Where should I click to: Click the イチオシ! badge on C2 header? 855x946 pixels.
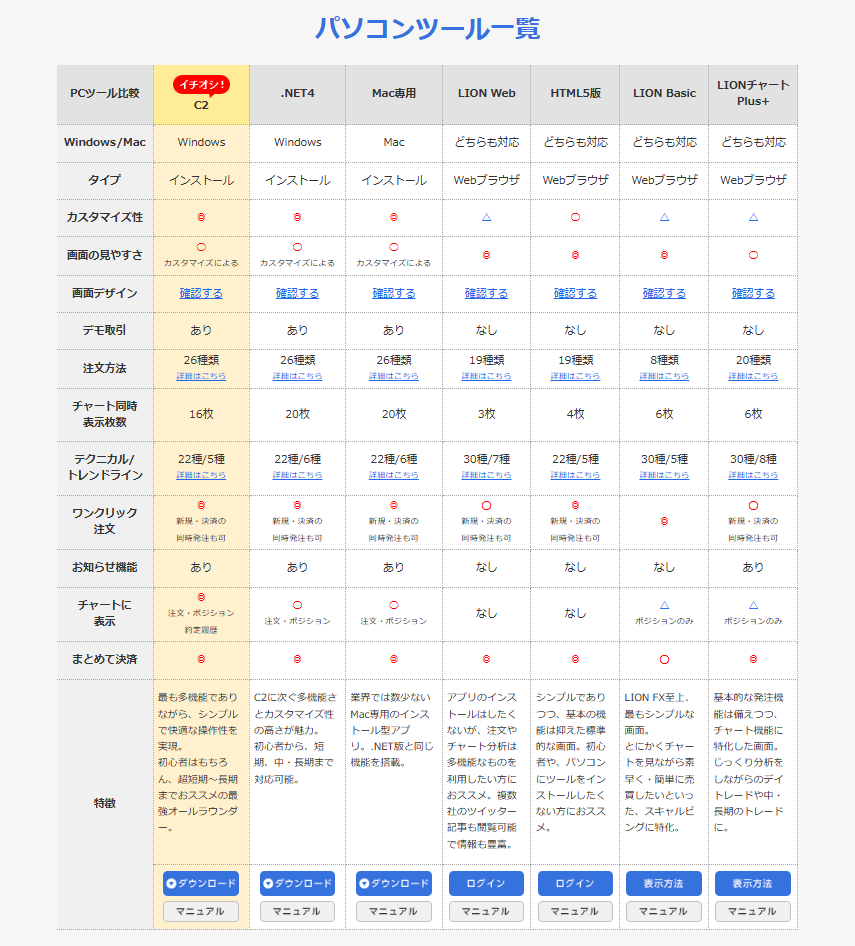pos(201,84)
